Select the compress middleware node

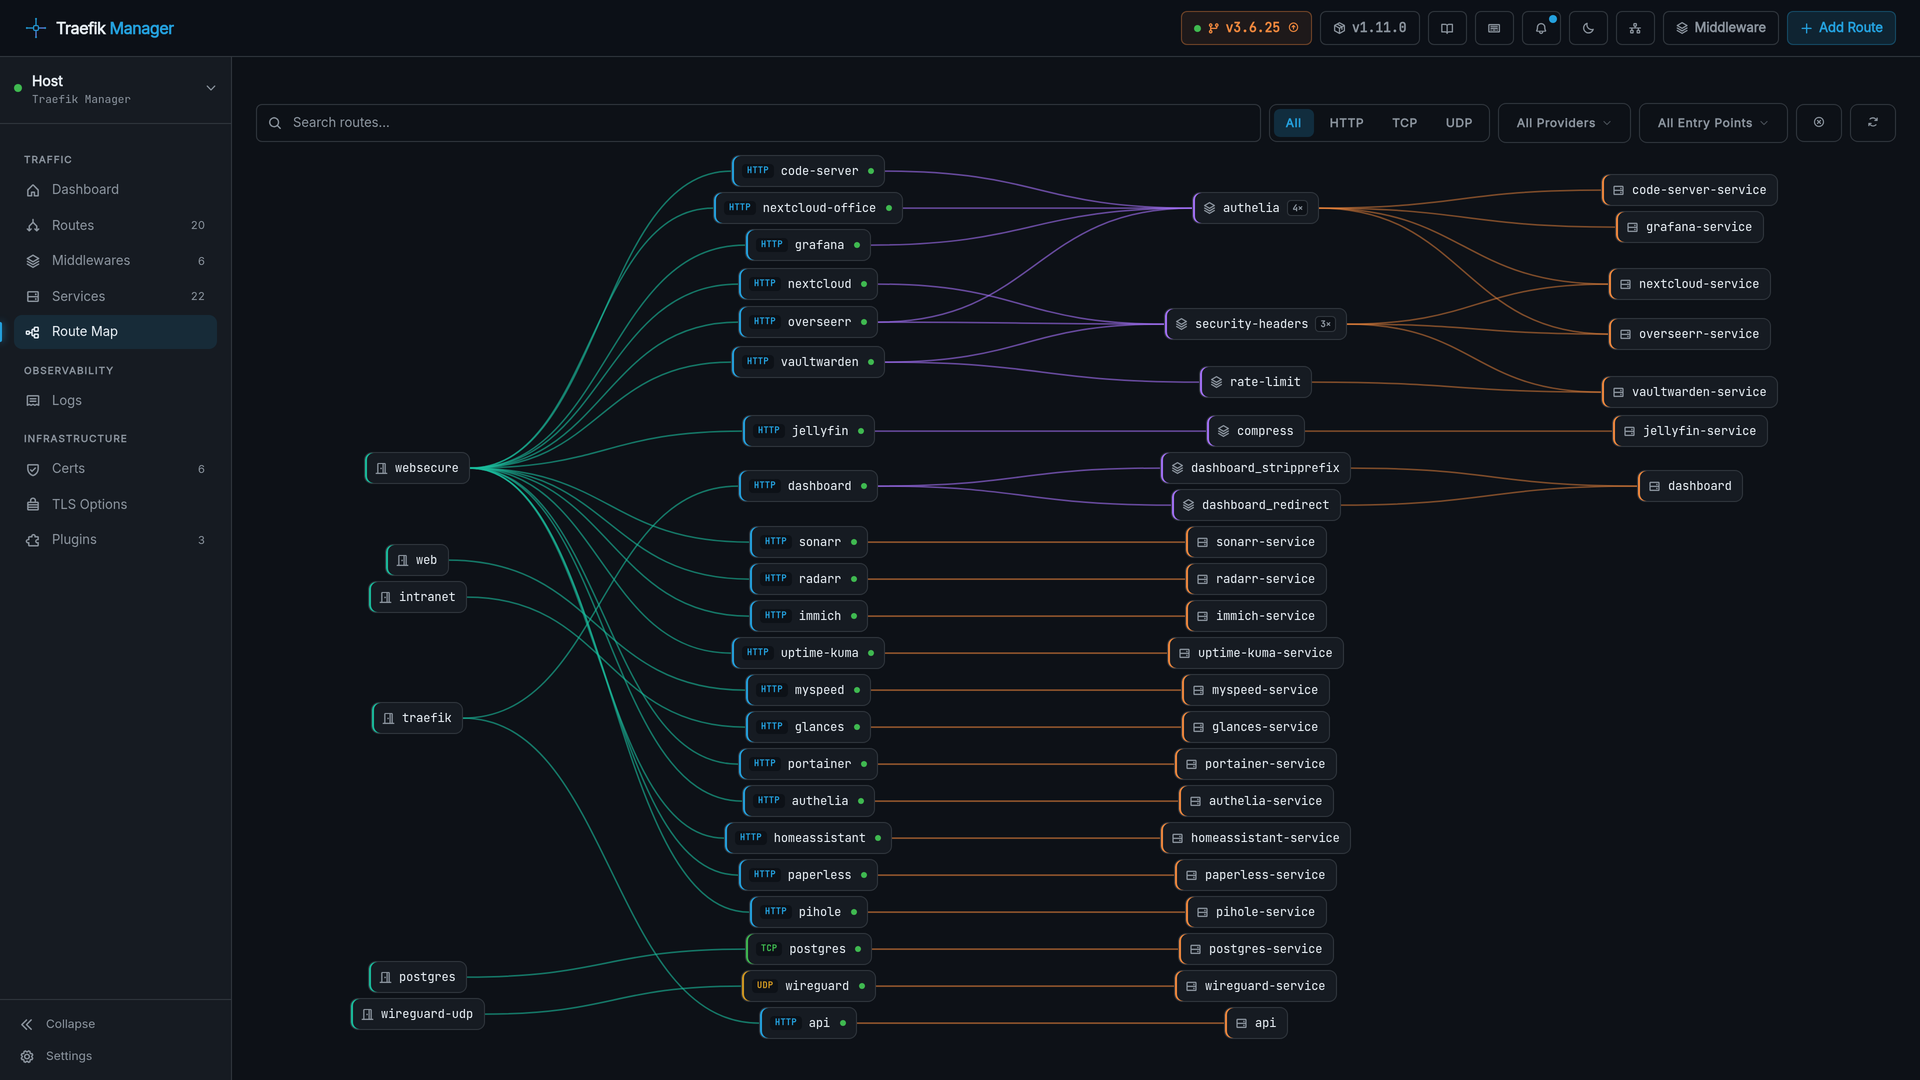1255,431
